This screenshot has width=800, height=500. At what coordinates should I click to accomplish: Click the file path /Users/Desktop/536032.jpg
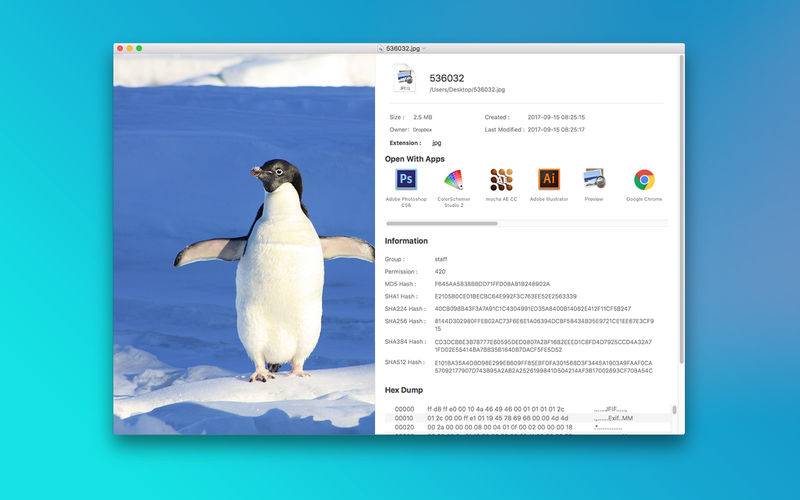[x=467, y=90]
